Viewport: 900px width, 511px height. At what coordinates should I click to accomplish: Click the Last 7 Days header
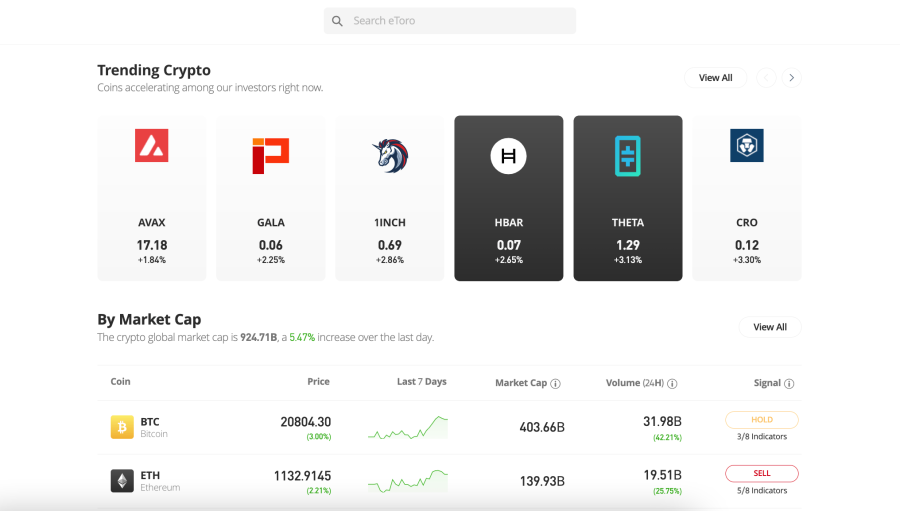click(421, 381)
